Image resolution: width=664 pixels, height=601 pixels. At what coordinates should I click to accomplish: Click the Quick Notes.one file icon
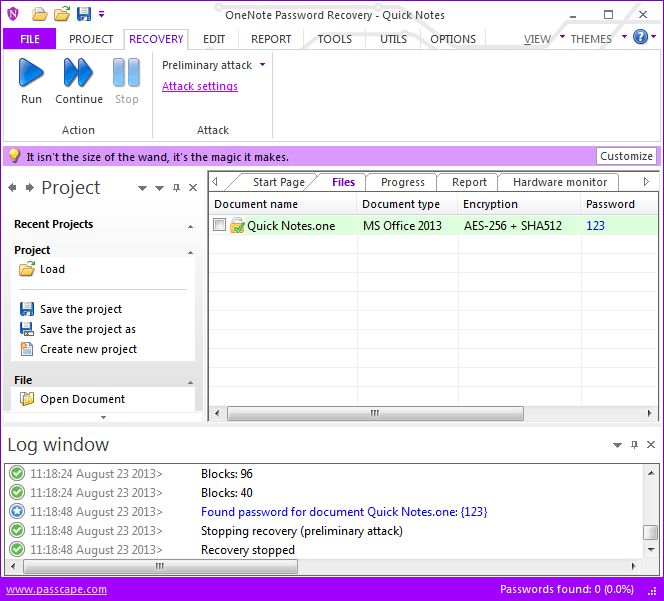(x=238, y=225)
